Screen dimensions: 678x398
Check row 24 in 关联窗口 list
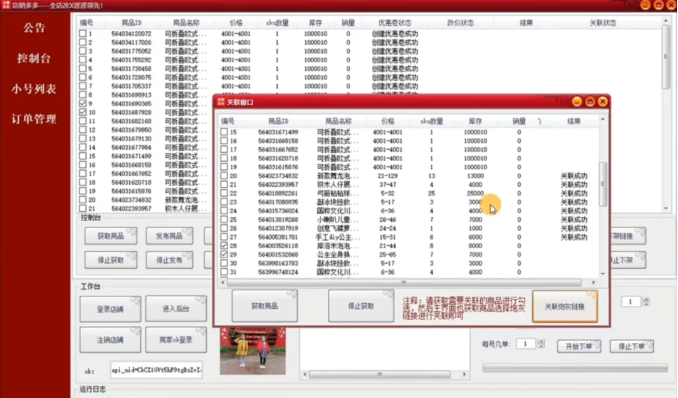click(x=224, y=211)
